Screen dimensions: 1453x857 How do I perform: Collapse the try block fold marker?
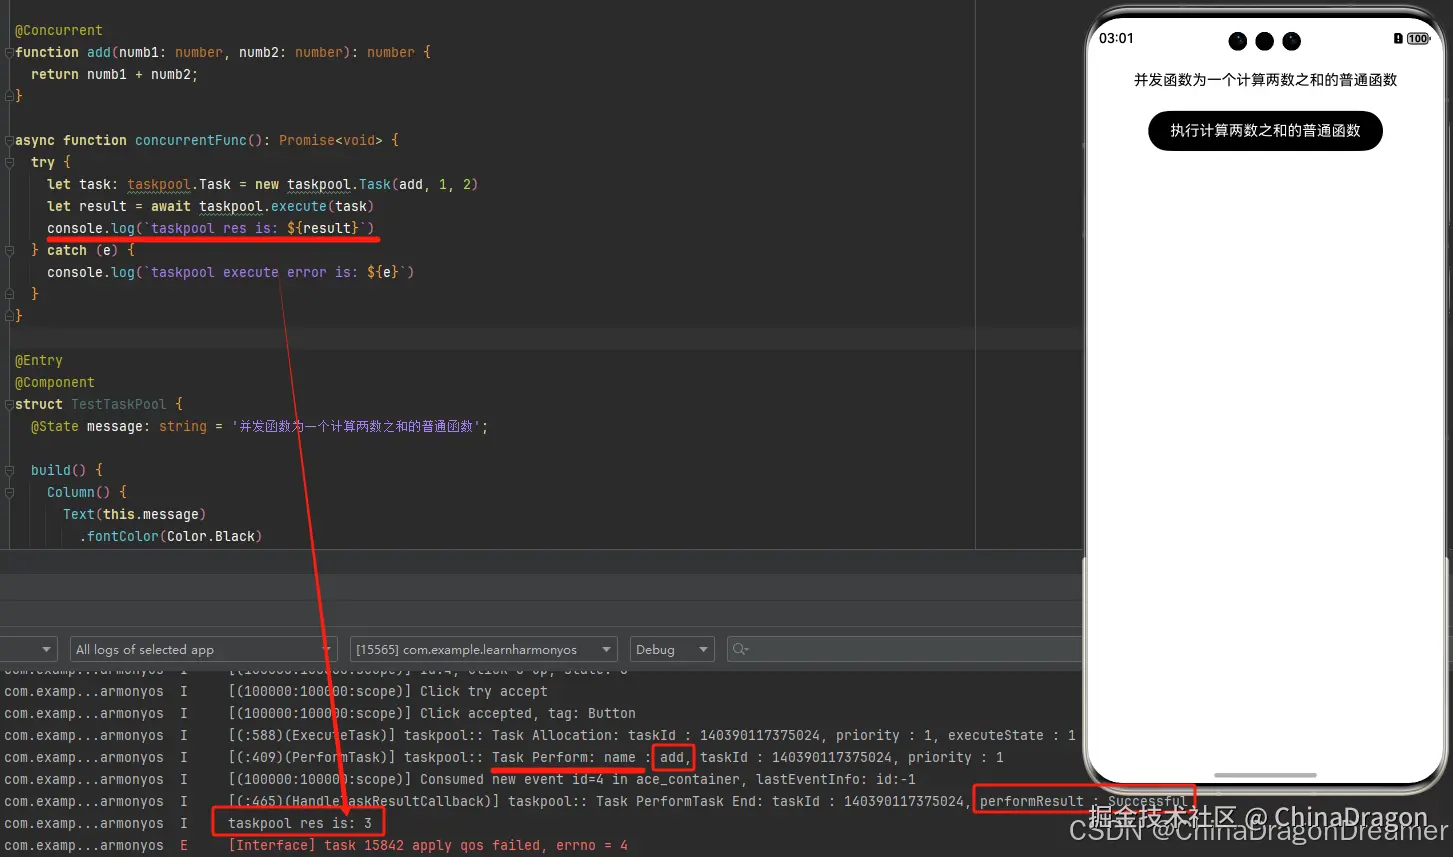tap(9, 162)
